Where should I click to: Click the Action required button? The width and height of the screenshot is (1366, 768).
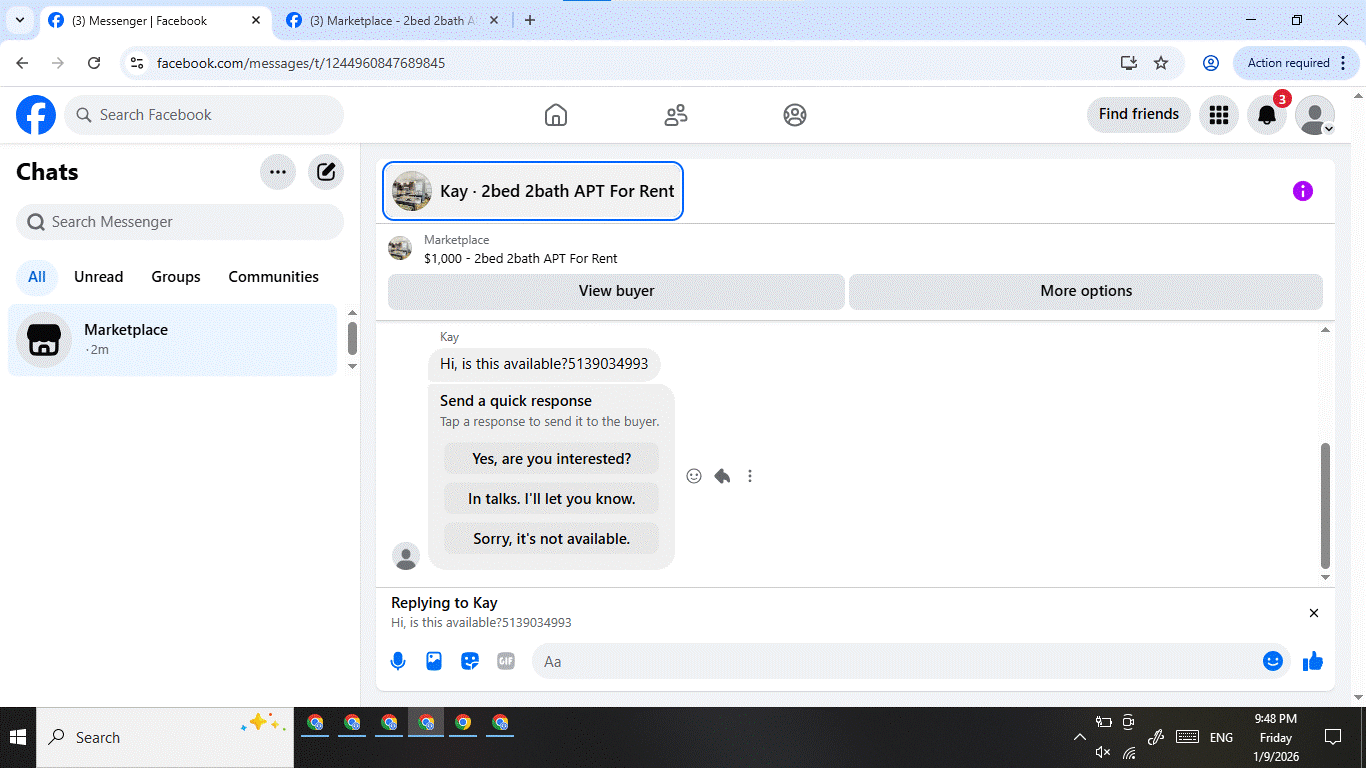[x=1296, y=63]
